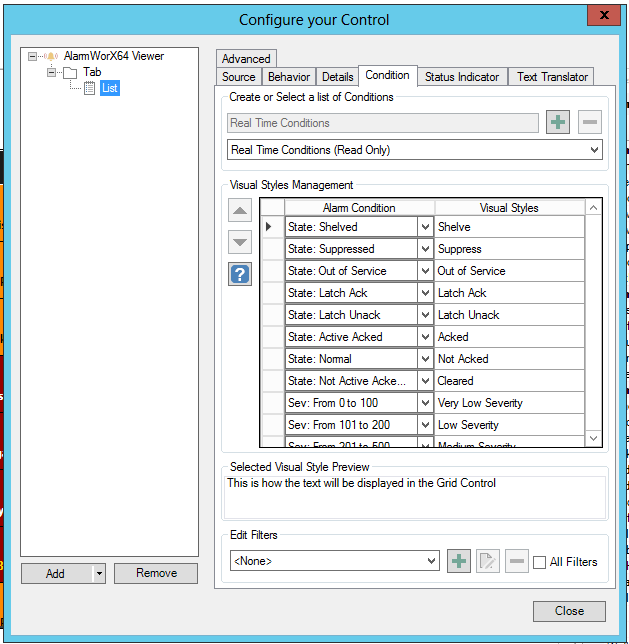Switch to the Status Indicator tab
Viewport: 629px width, 644px height.
(x=461, y=77)
